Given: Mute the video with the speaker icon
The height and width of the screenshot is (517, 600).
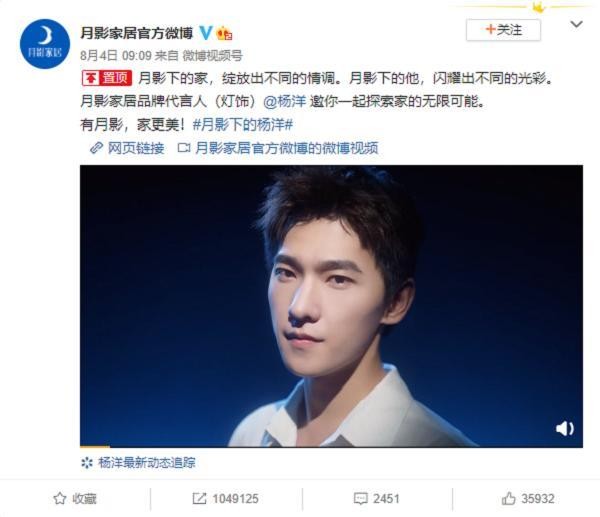Looking at the screenshot, I should [564, 428].
